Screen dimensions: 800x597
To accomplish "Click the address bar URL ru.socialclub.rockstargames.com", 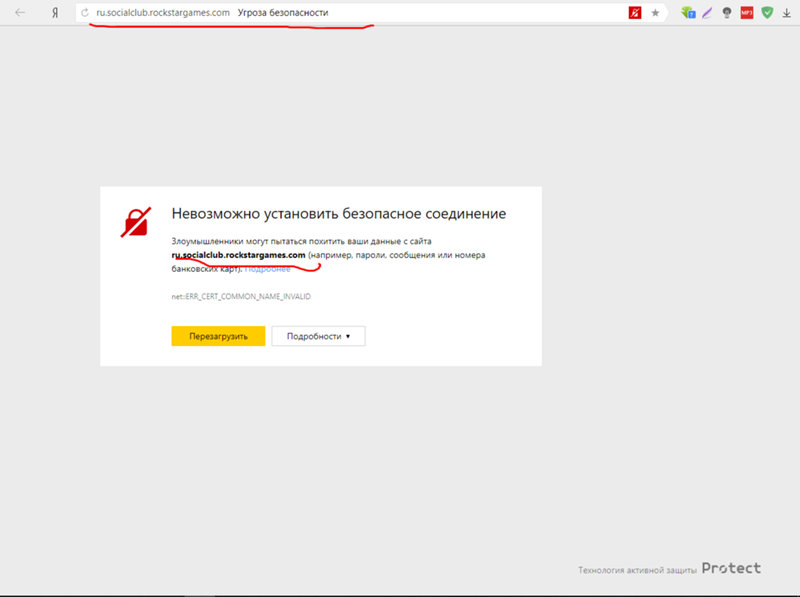I will click(163, 13).
